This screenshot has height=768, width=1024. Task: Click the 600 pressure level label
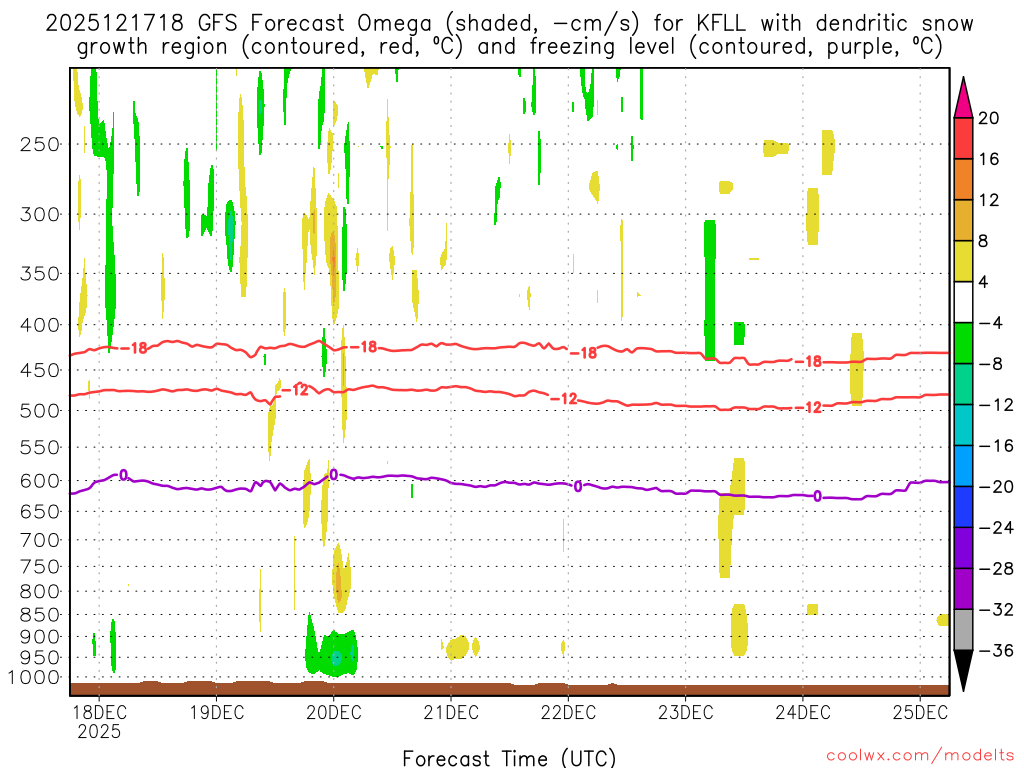point(40,481)
